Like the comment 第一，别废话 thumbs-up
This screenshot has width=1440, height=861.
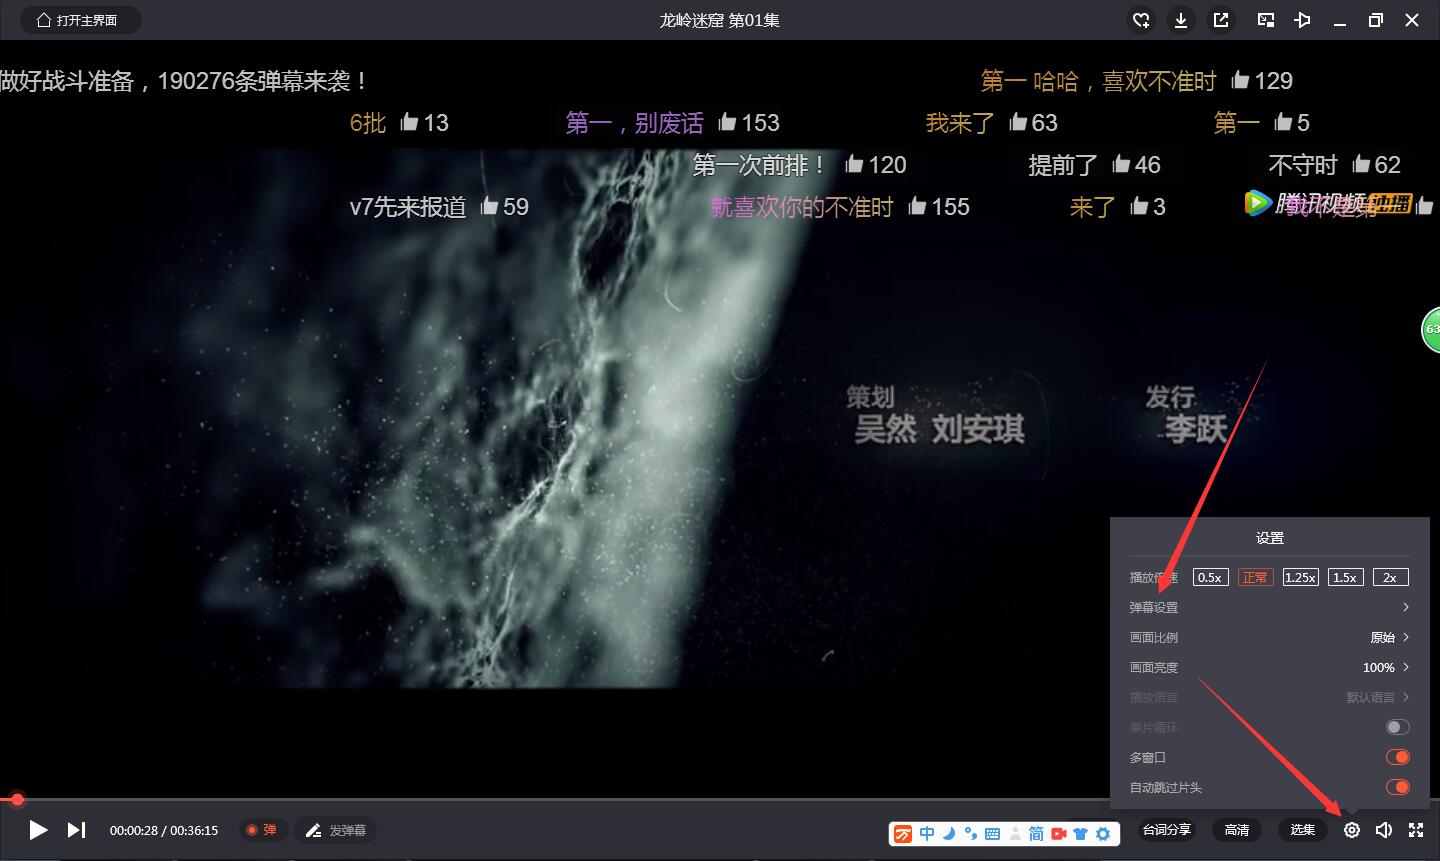(x=727, y=122)
